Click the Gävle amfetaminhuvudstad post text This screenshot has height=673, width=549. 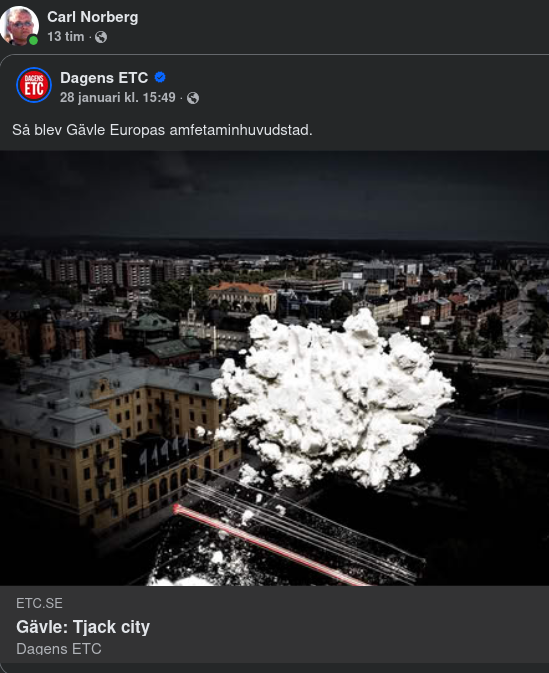pos(162,130)
